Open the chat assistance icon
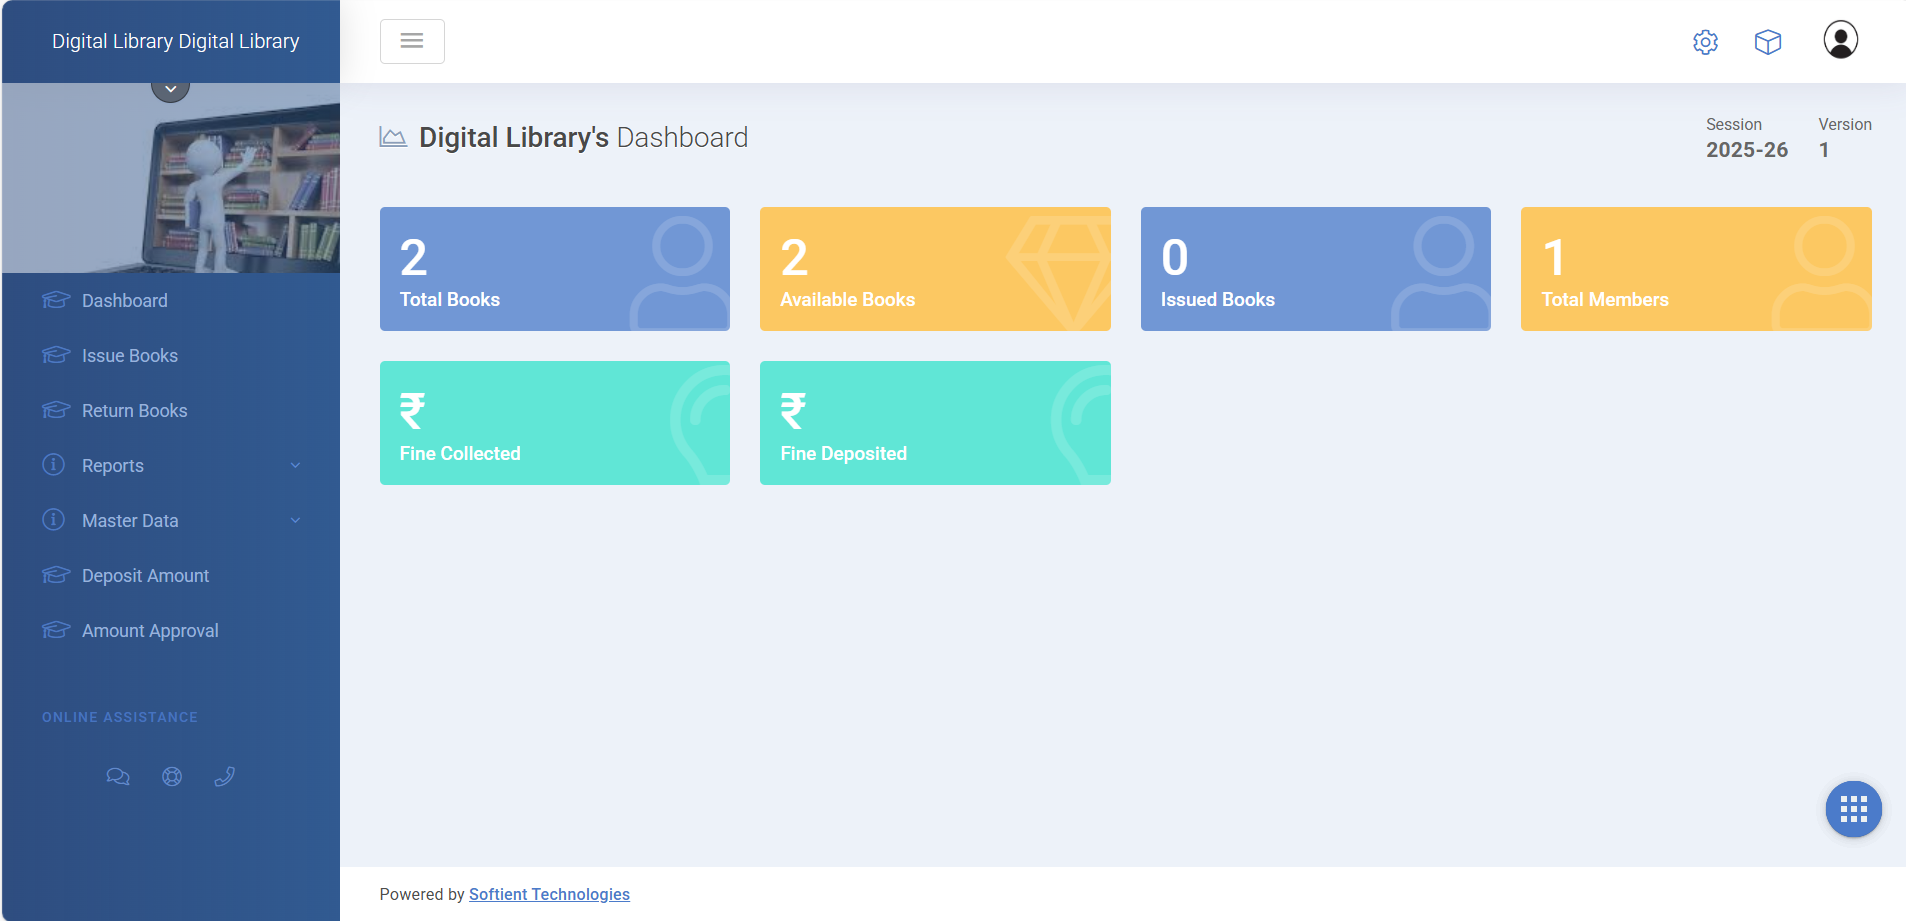Image resolution: width=1906 pixels, height=921 pixels. tap(118, 776)
